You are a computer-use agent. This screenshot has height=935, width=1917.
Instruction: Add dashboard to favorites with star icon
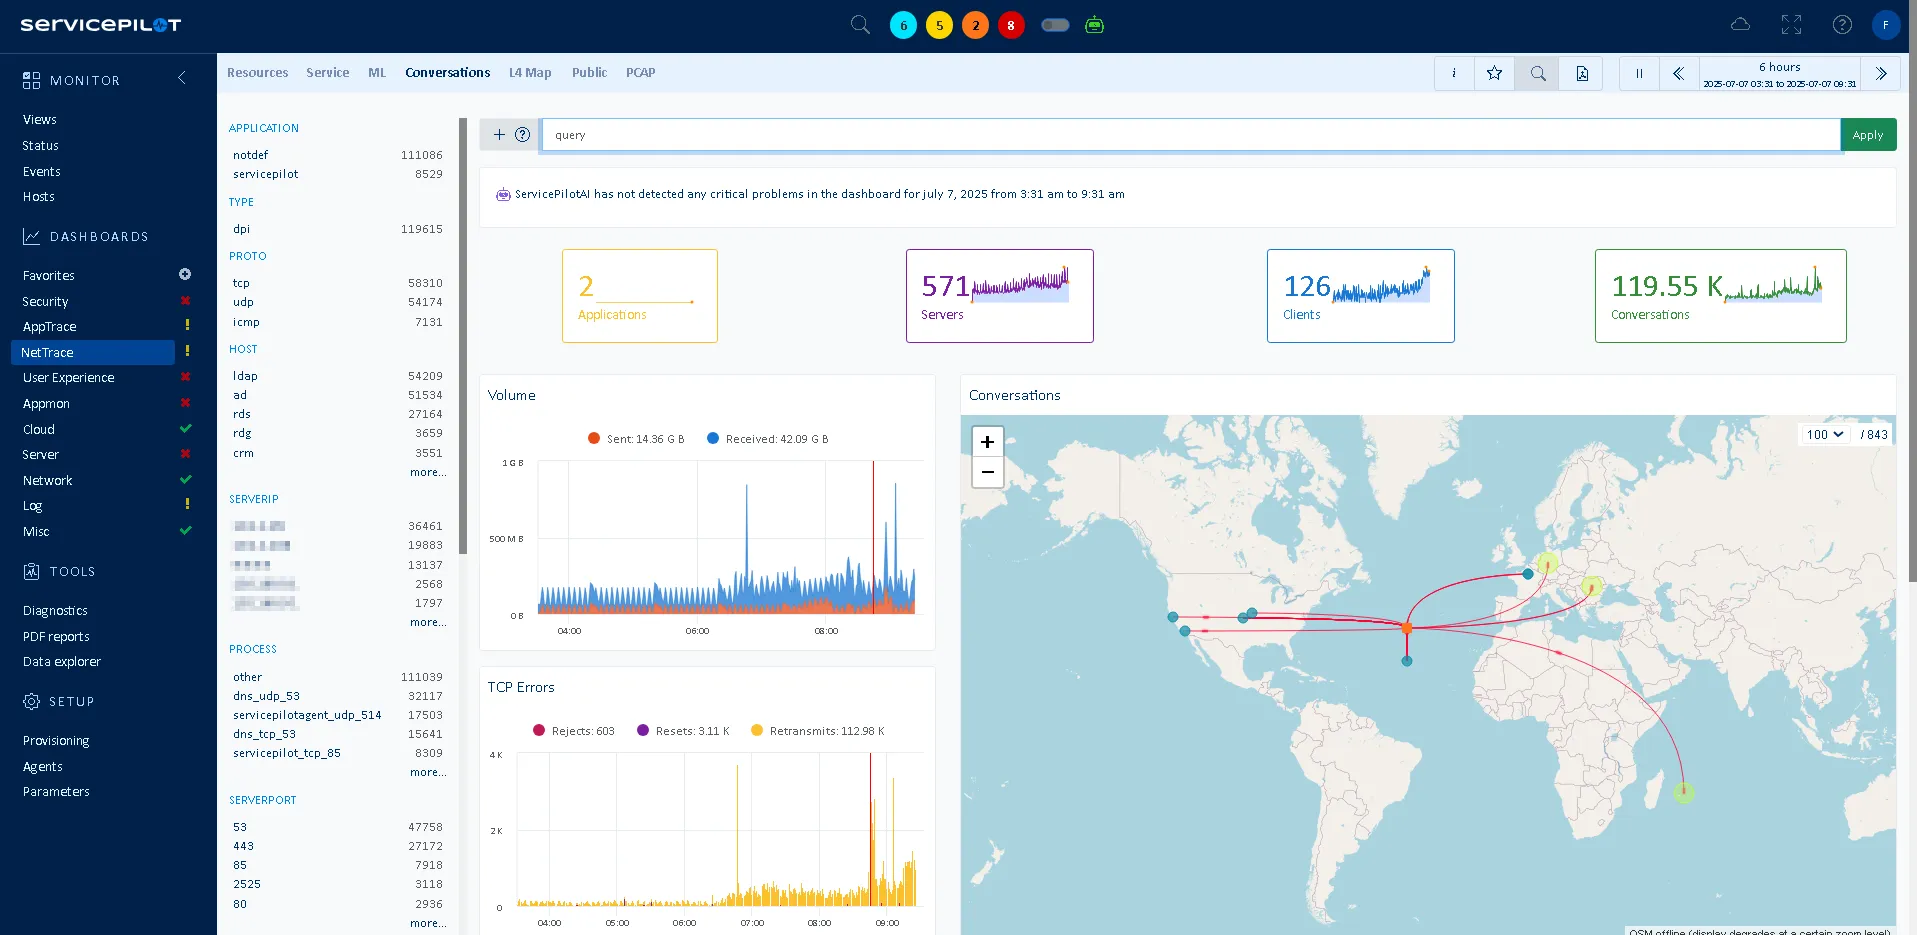pyautogui.click(x=1494, y=73)
